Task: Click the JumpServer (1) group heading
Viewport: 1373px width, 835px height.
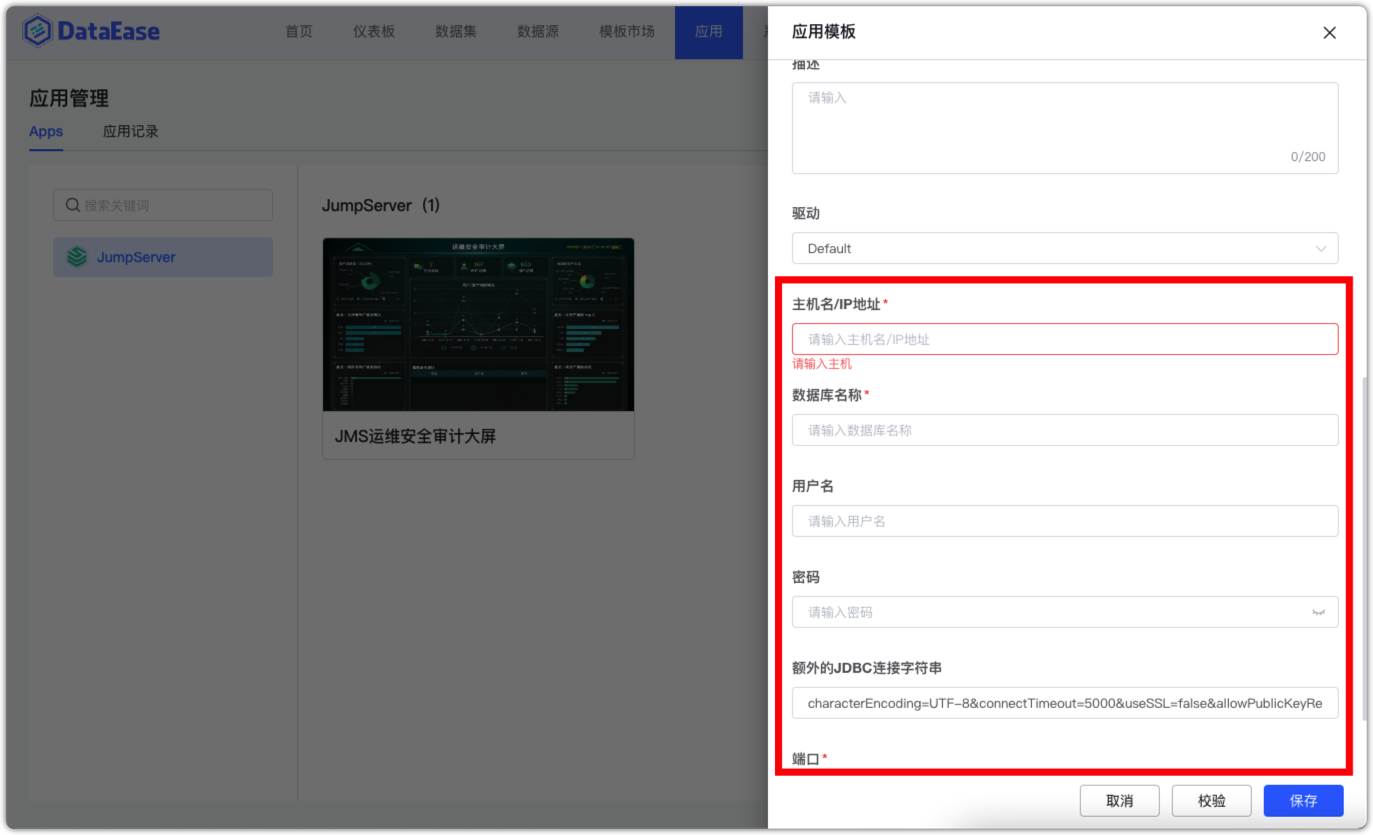Action: pos(381,205)
